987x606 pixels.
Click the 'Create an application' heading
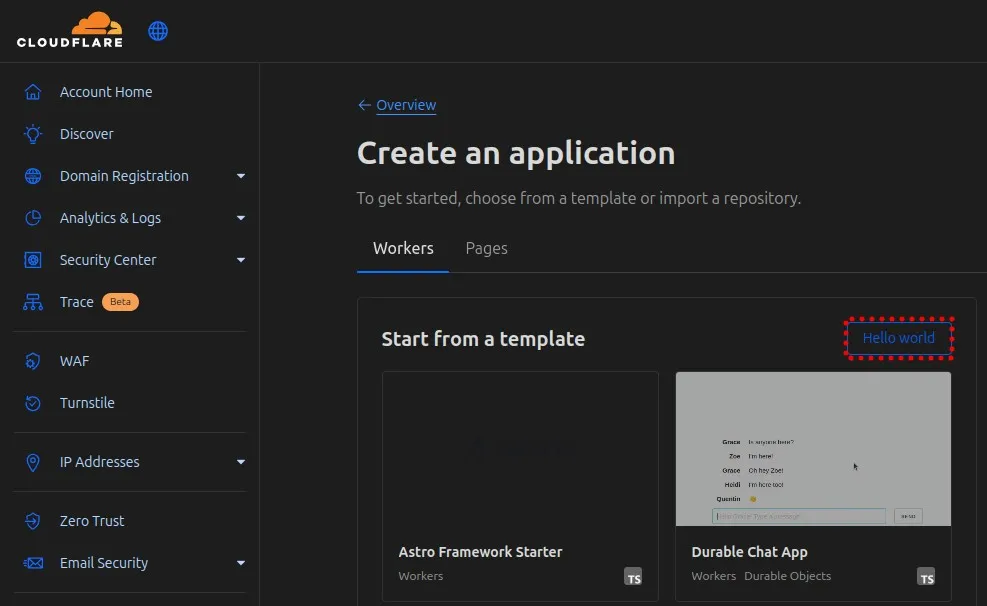click(516, 153)
